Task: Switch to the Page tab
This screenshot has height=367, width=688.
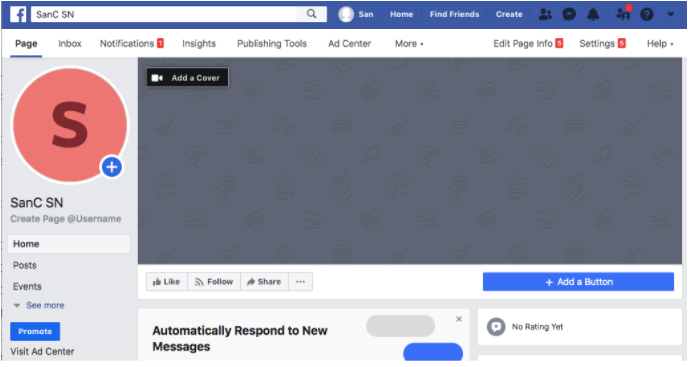Action: [x=26, y=43]
